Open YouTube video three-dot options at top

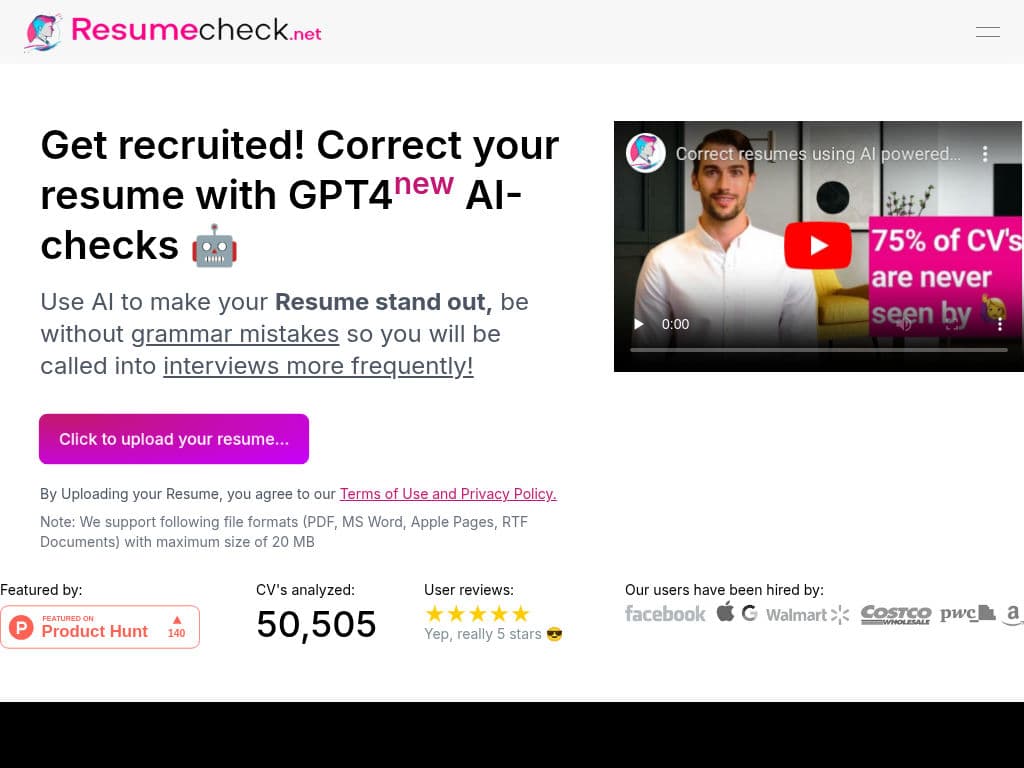[985, 154]
